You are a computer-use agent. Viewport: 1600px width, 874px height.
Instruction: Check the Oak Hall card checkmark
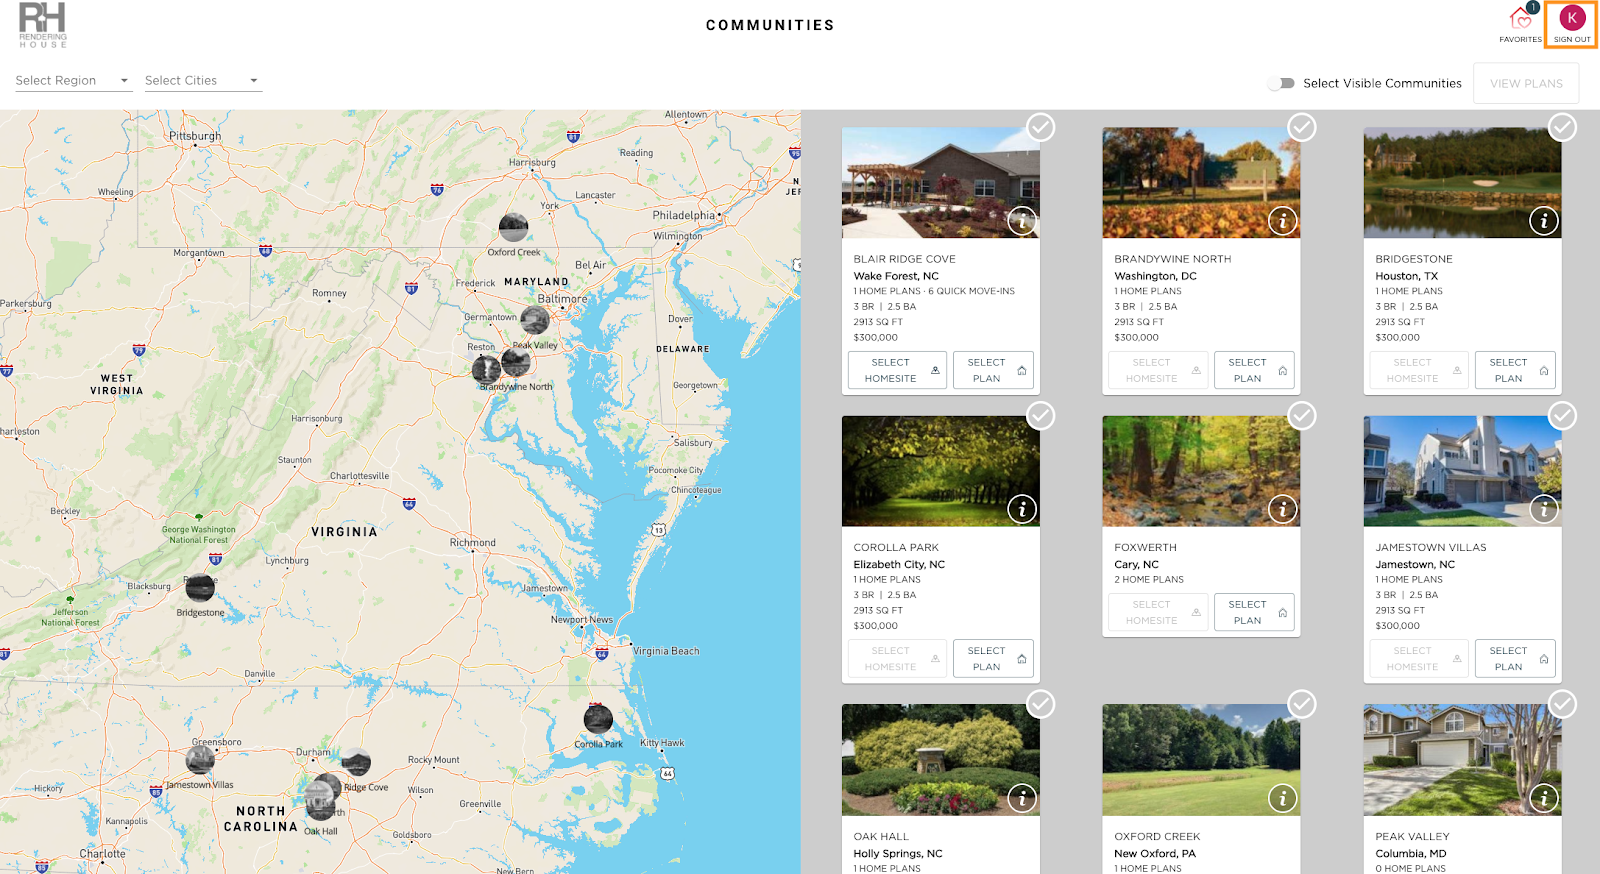click(1041, 704)
